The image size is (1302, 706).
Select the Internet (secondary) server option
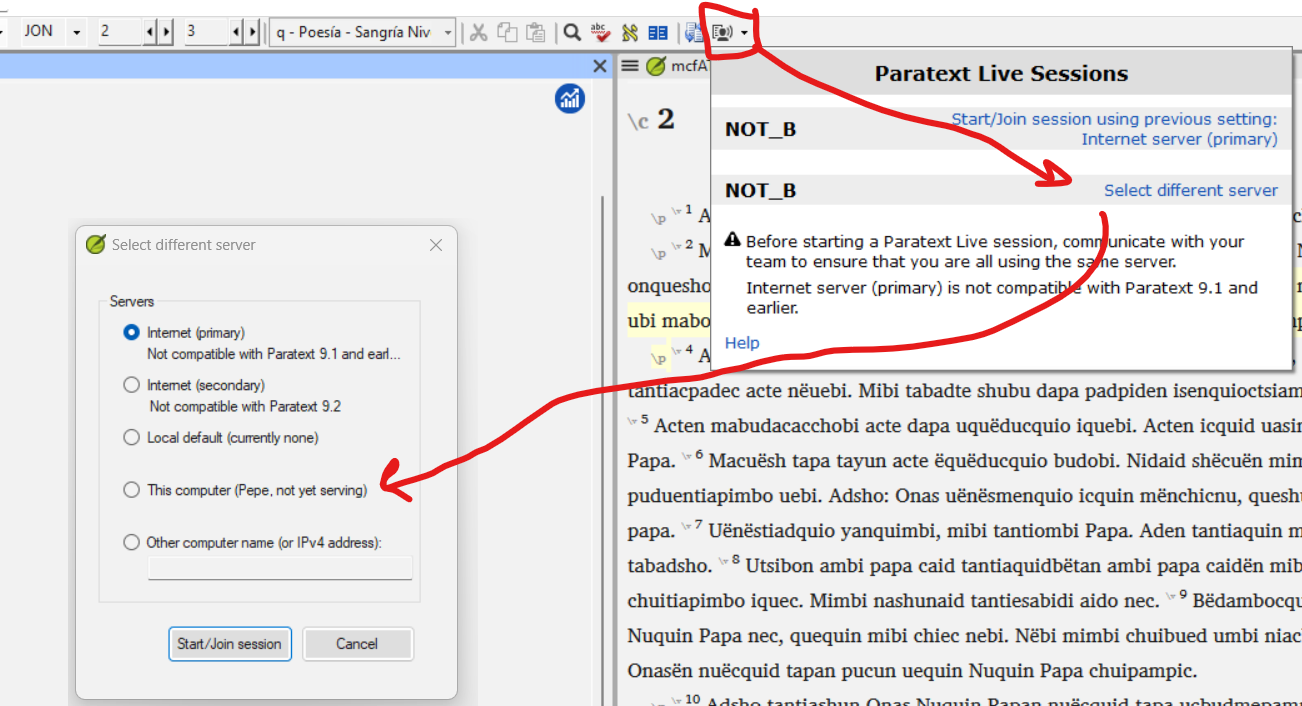click(131, 385)
